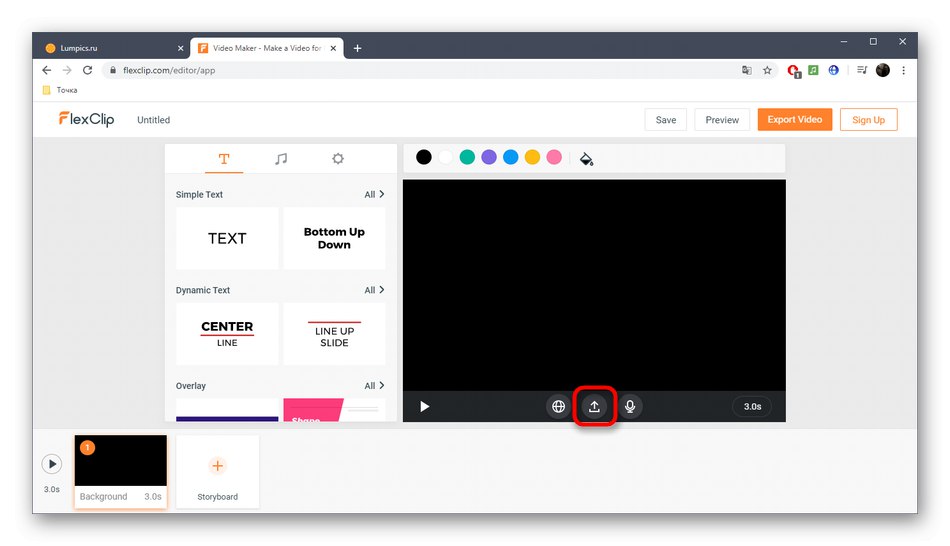Reload the current page
The image size is (950, 546).
[87, 70]
